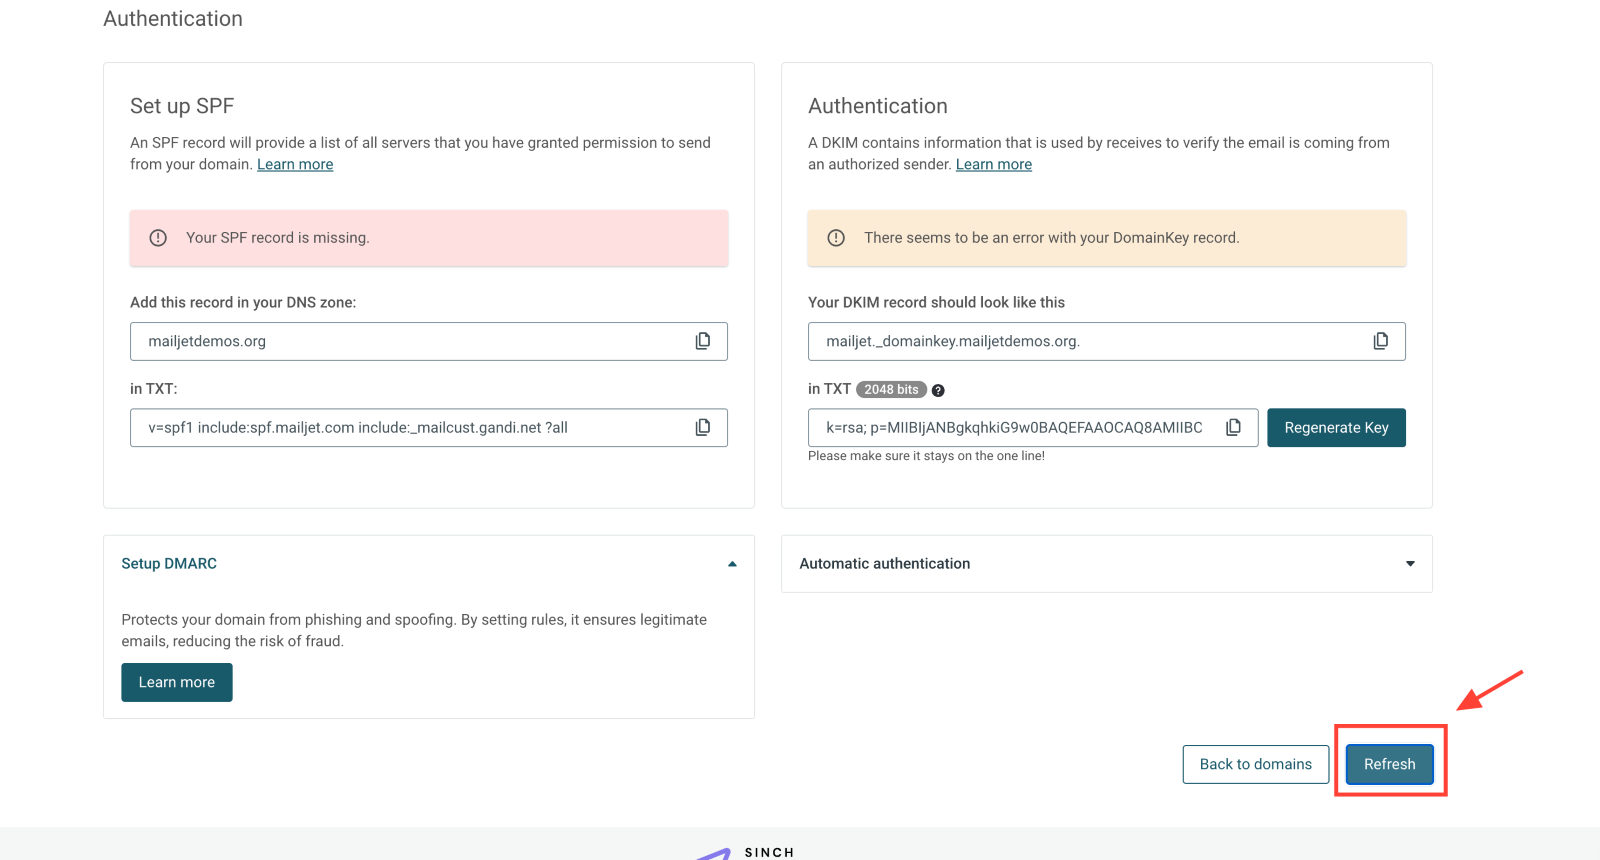Open Learn more link under DKIM Authentication
This screenshot has width=1600, height=860.
[994, 164]
